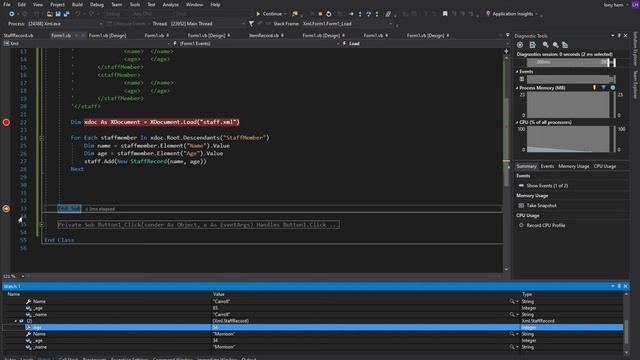Open Diagnostic Tools select tools gear icon
This screenshot has height=360, width=640.
click(520, 45)
